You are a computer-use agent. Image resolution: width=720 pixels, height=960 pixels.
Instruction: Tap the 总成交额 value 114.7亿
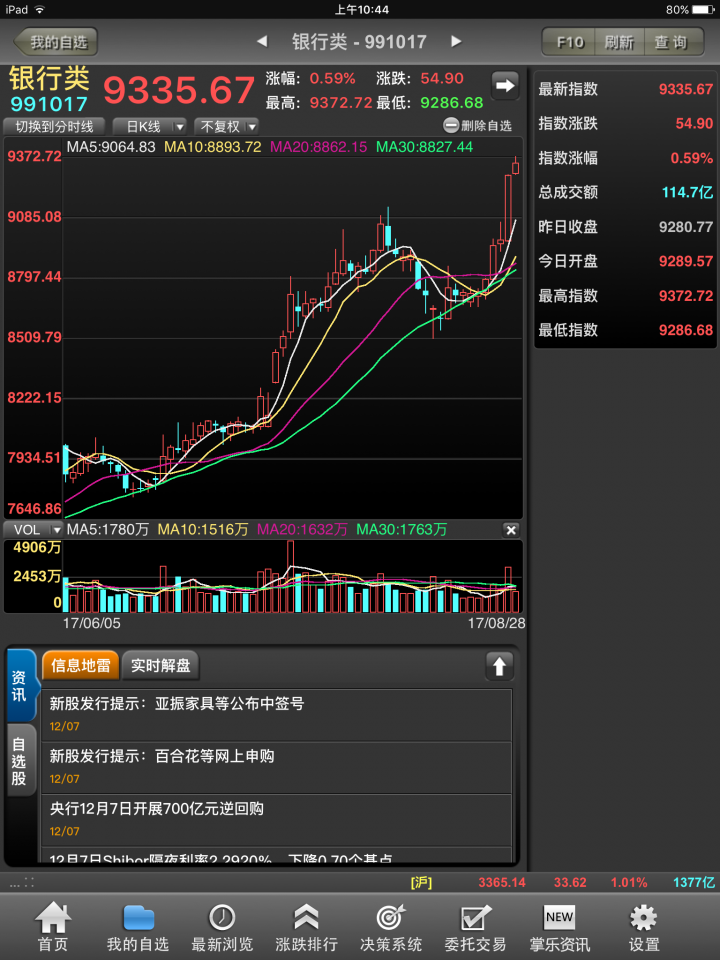click(688, 192)
